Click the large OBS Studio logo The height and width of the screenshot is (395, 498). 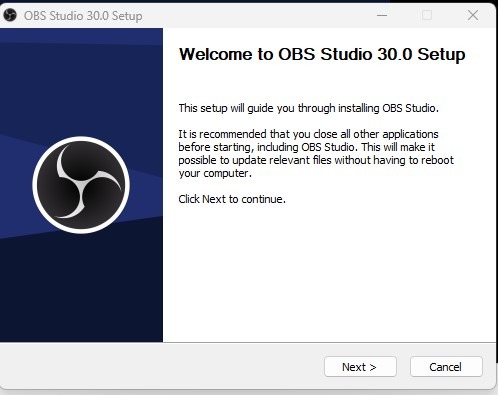81,185
